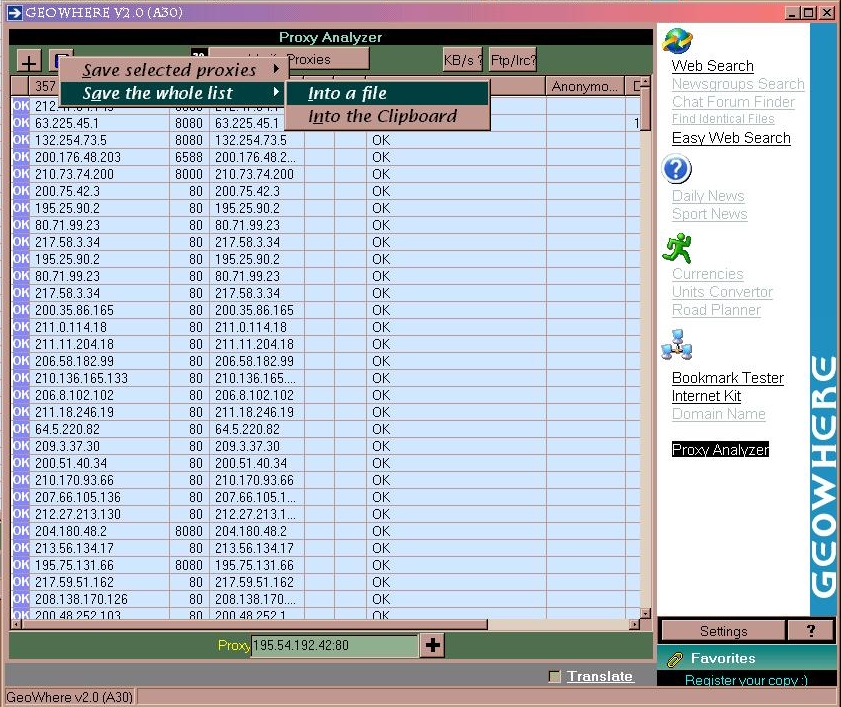Click the Domain Name link

coord(719,414)
